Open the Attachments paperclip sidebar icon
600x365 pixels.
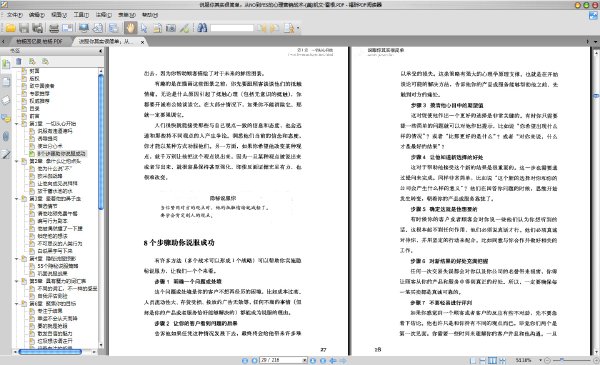tap(6, 136)
